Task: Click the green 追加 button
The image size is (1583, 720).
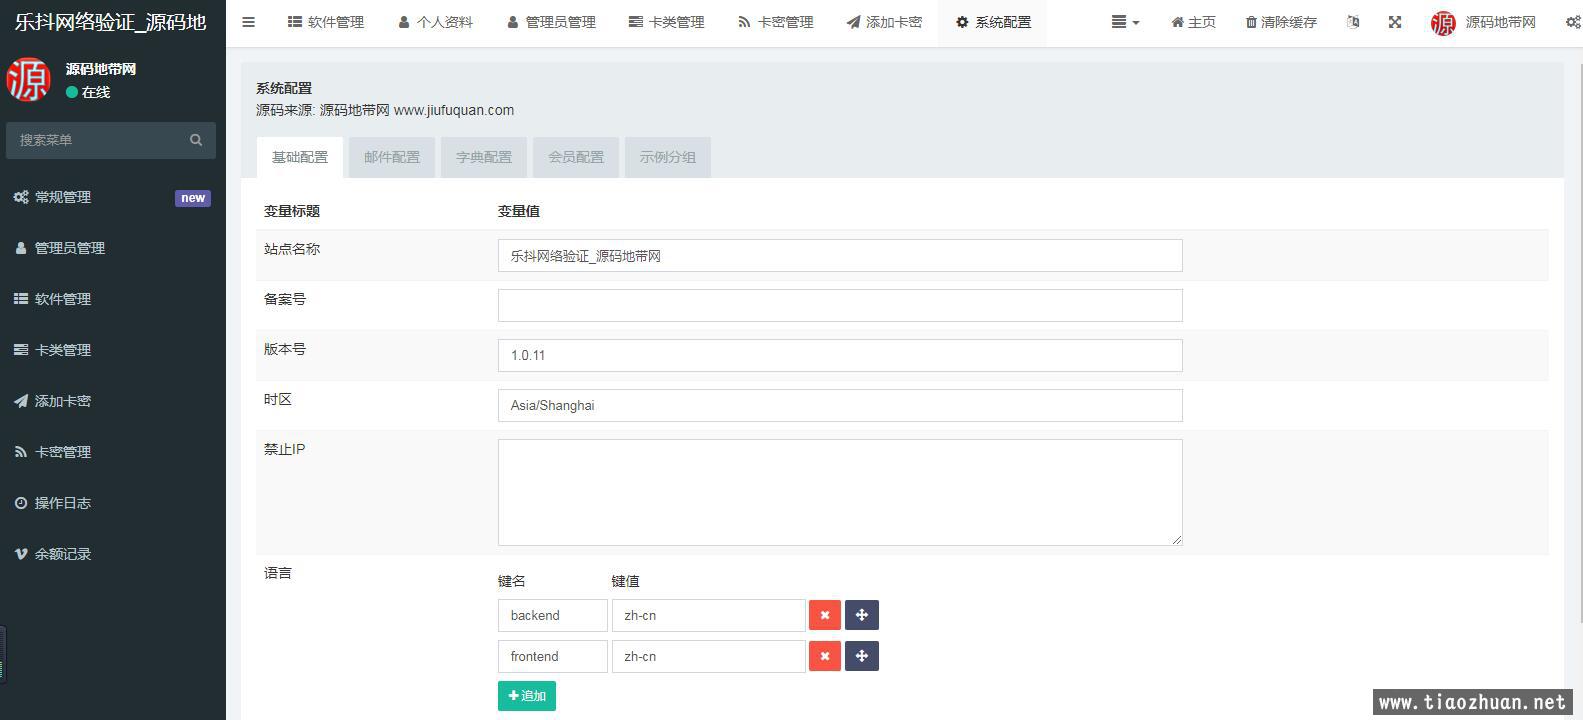Action: point(527,696)
